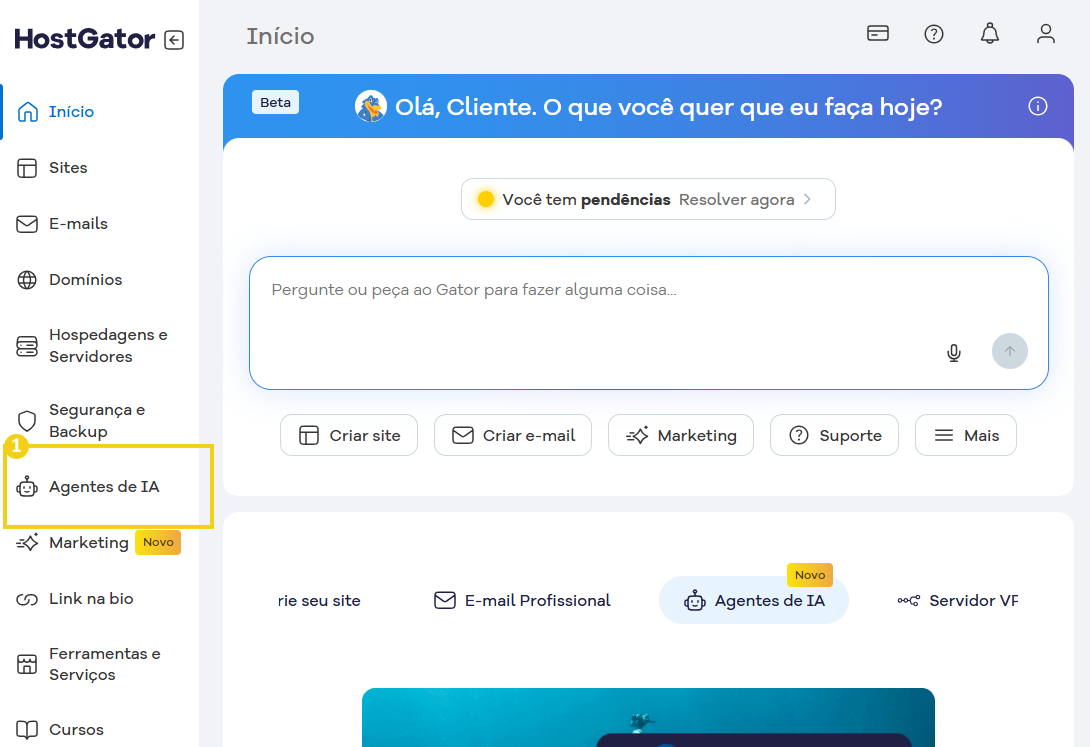The height and width of the screenshot is (747, 1090).
Task: Activate the microphone for voice input
Action: (x=954, y=352)
